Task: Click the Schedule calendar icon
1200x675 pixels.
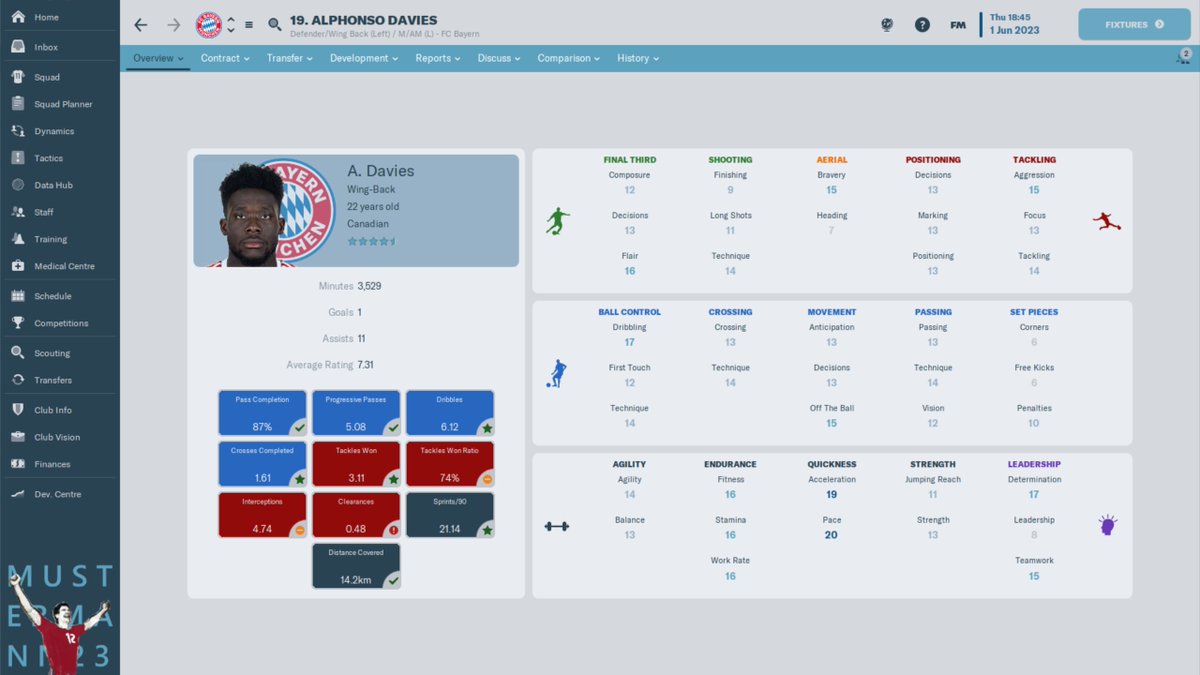Action: point(17,296)
